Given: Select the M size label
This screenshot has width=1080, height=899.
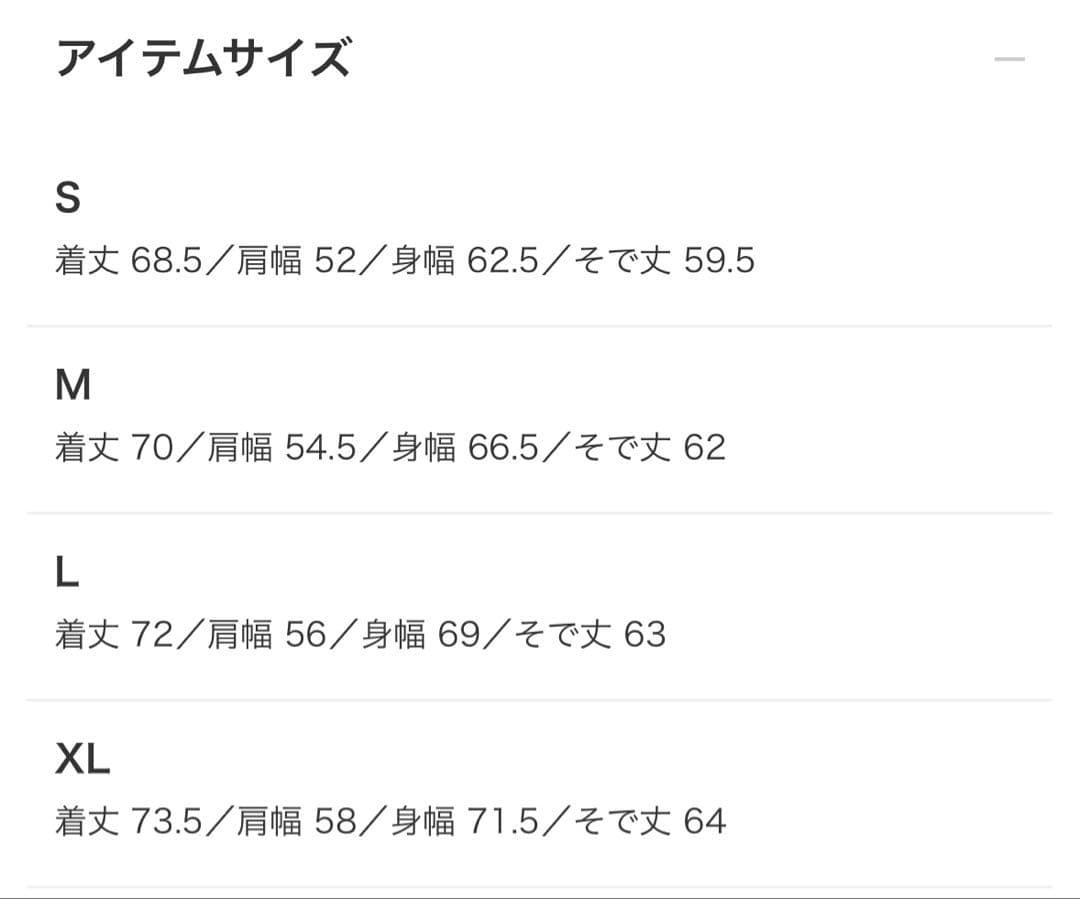Looking at the screenshot, I should (x=72, y=385).
